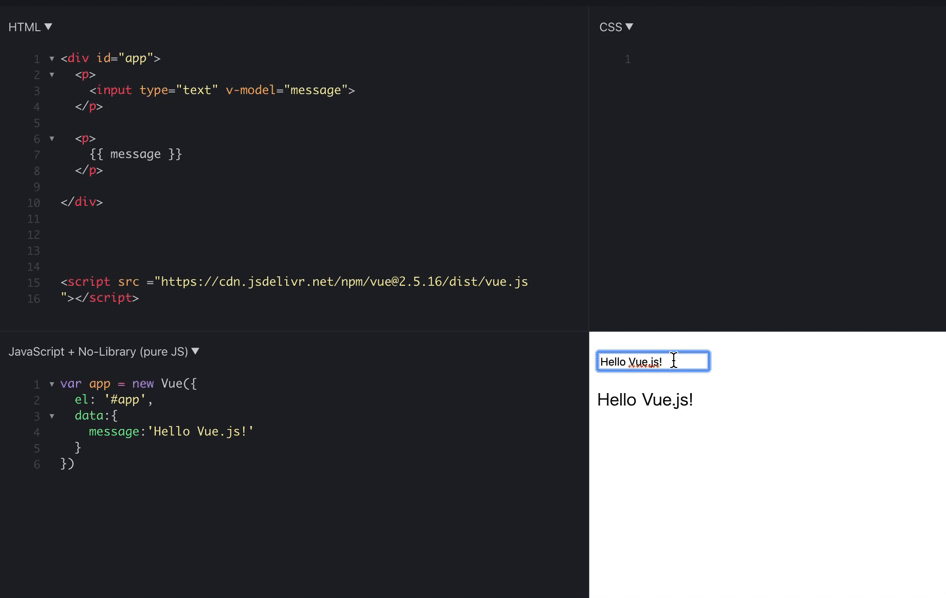
Task: Collapse the div id="app" fold arrow
Action: pyautogui.click(x=52, y=59)
